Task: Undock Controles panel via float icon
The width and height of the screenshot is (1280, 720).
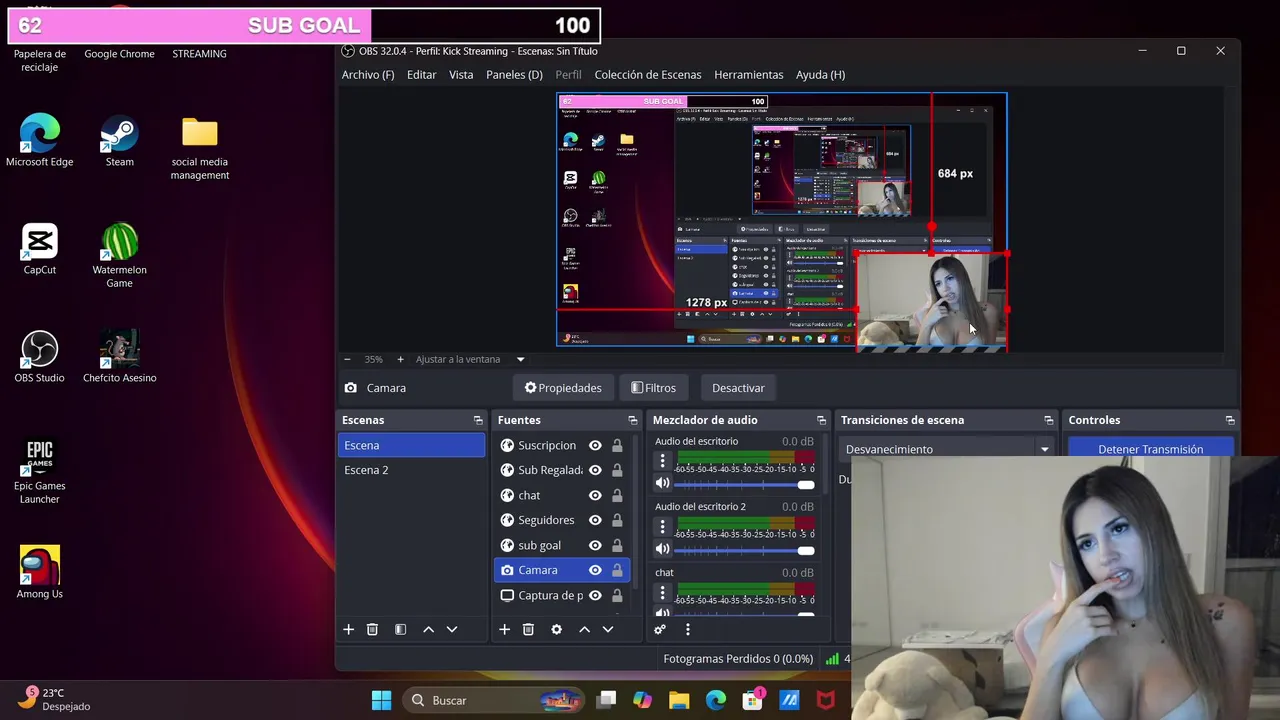Action: click(x=1230, y=420)
